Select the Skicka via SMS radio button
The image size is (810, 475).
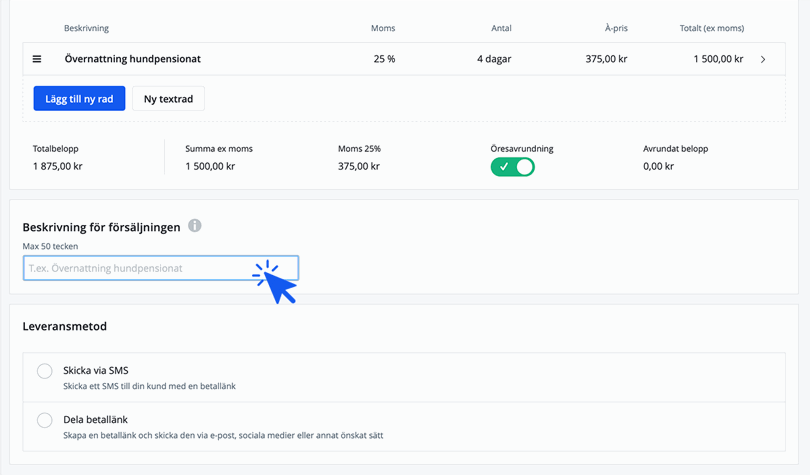(44, 371)
